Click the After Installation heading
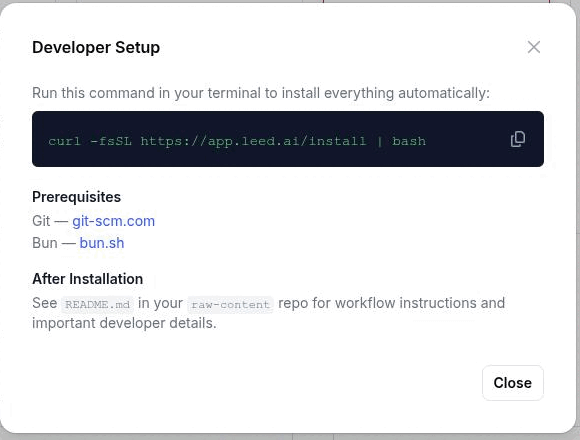The width and height of the screenshot is (580, 440). (88, 279)
